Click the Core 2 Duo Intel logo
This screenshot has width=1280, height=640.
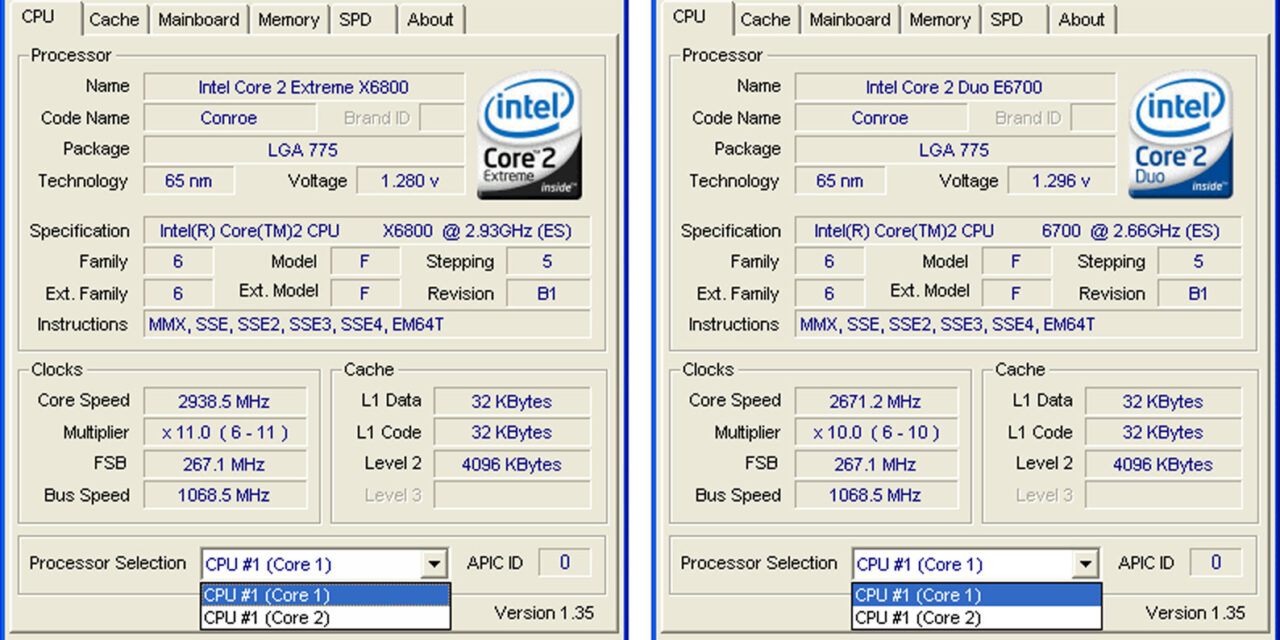[1181, 135]
